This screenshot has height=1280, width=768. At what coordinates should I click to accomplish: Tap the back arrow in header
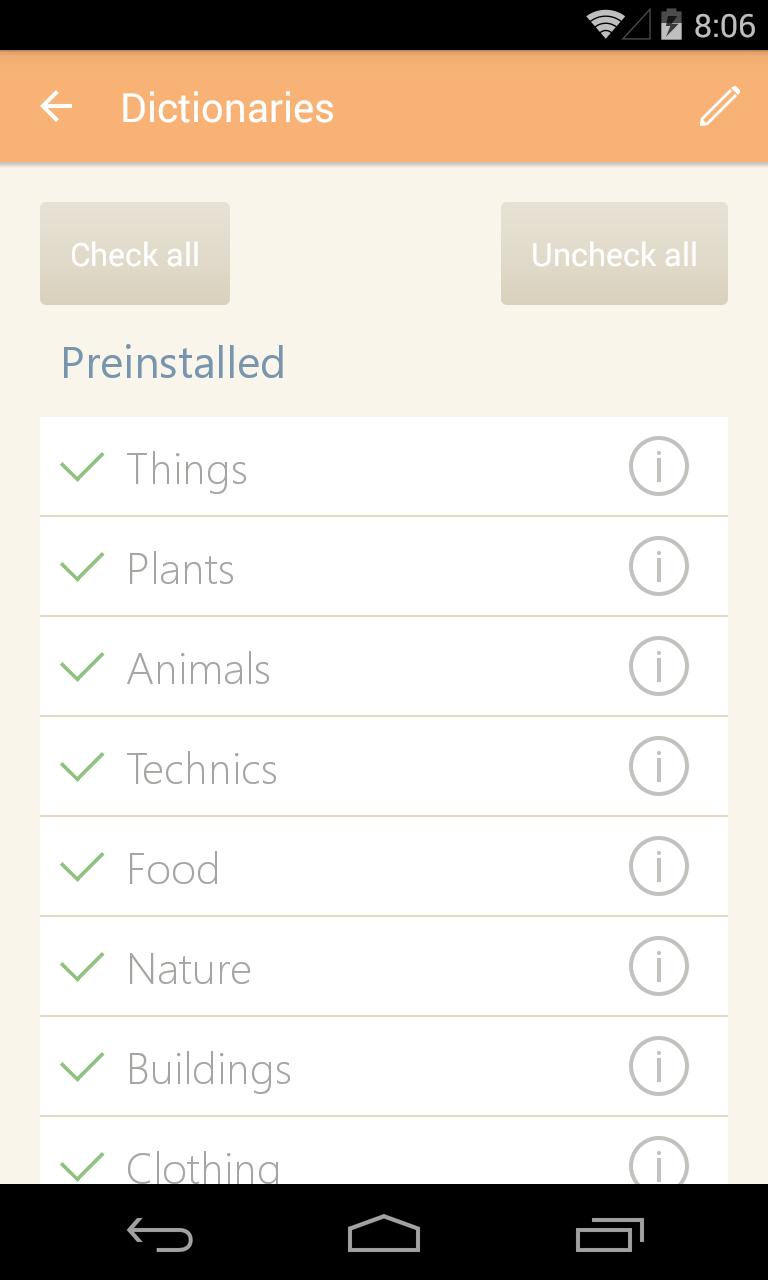click(x=57, y=107)
